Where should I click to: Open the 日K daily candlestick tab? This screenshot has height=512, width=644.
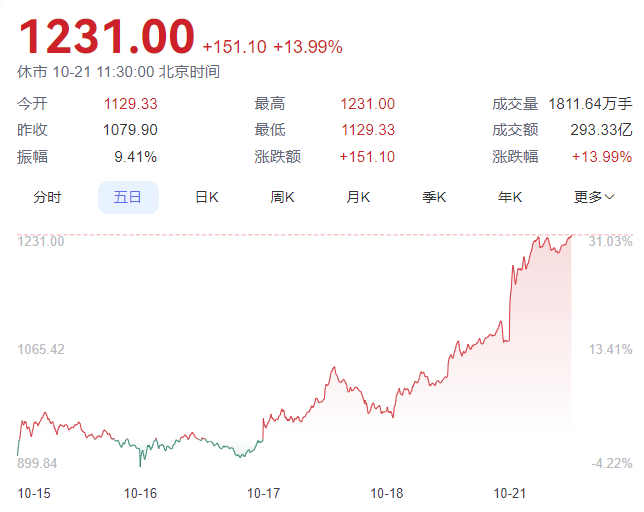pos(206,197)
